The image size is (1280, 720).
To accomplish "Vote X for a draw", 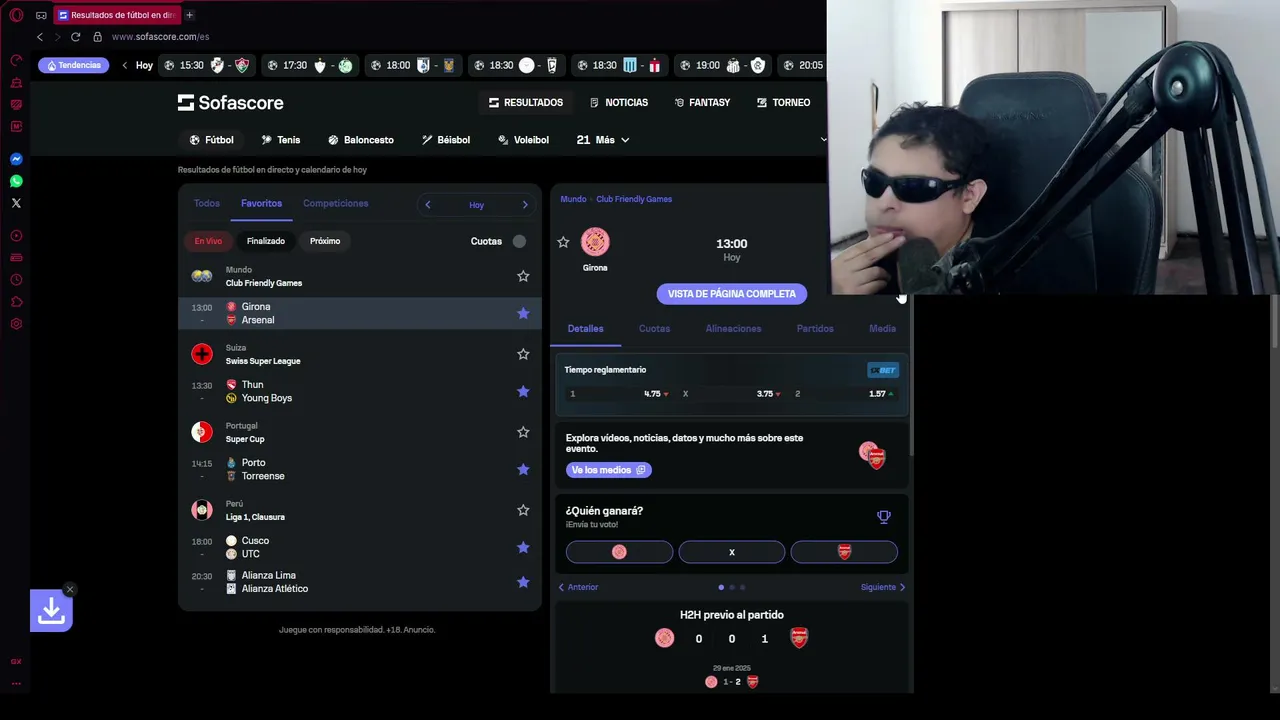I will 732,552.
